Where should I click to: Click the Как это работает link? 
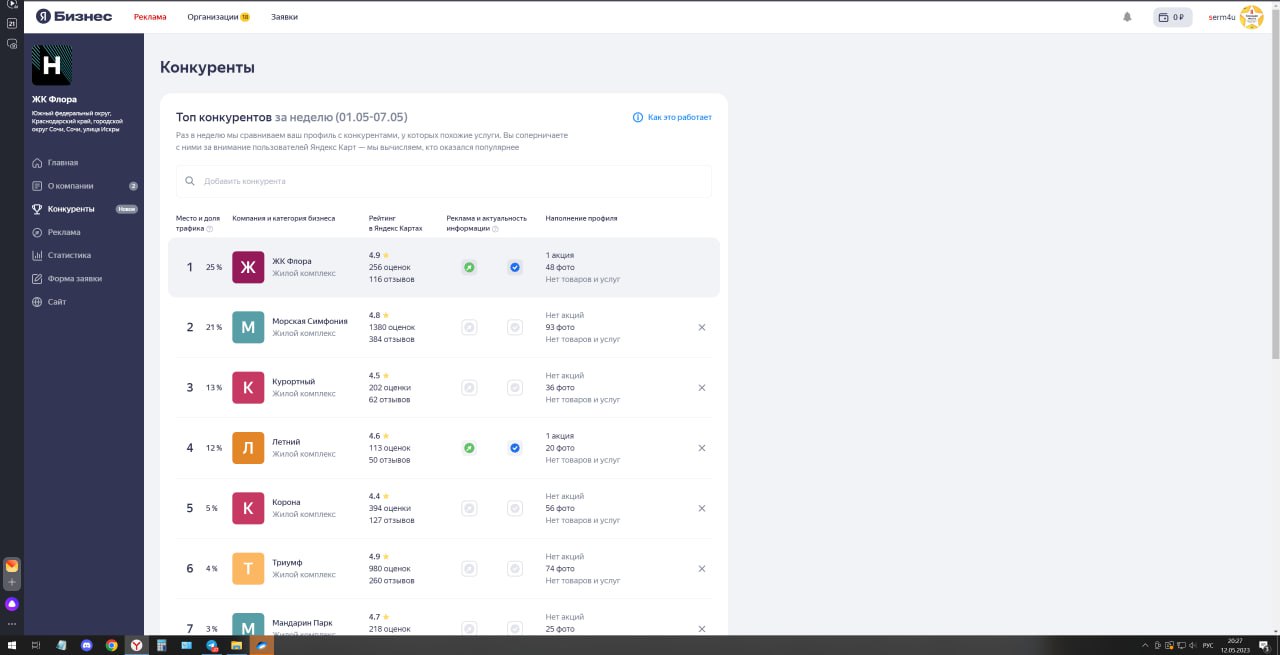pos(679,118)
